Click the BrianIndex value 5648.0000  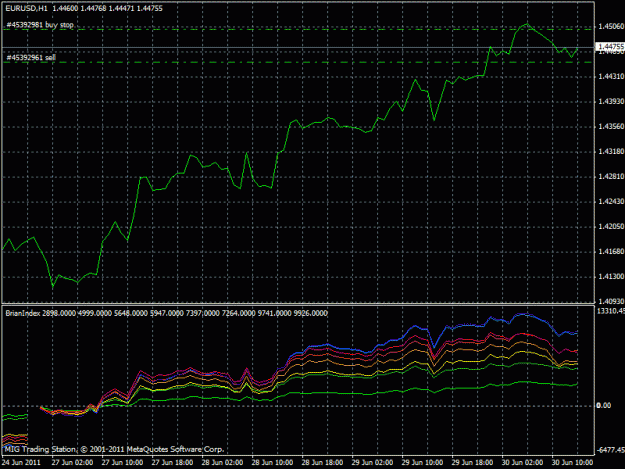click(130, 313)
